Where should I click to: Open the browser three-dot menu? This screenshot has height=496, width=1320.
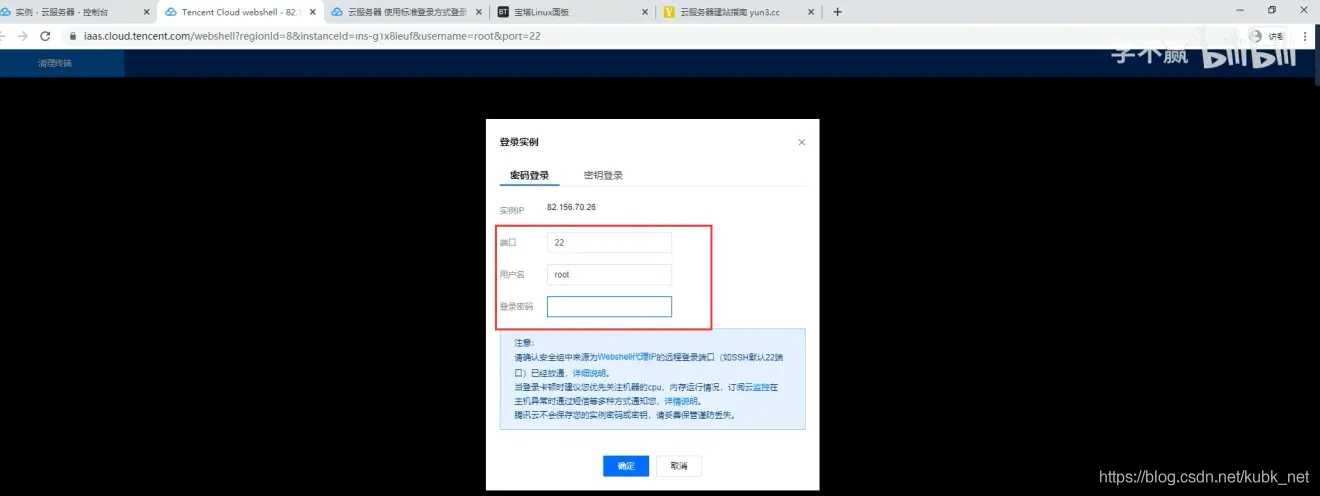point(1306,35)
